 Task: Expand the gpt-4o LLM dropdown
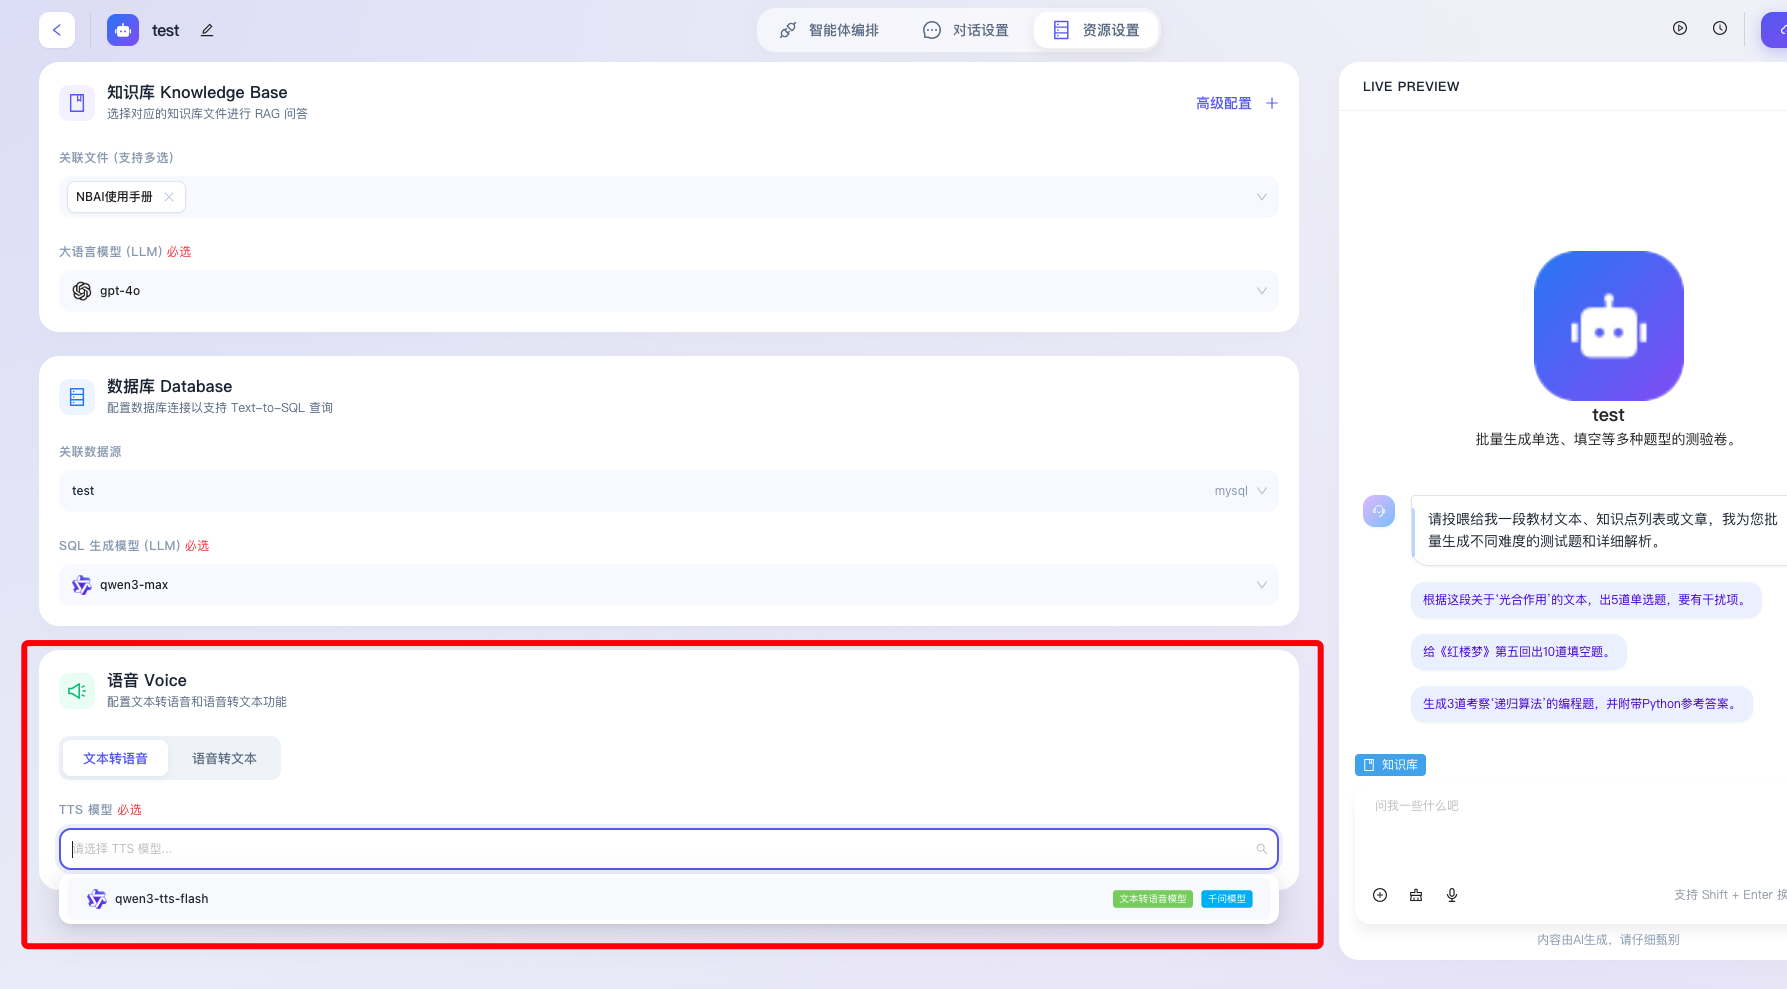point(668,291)
